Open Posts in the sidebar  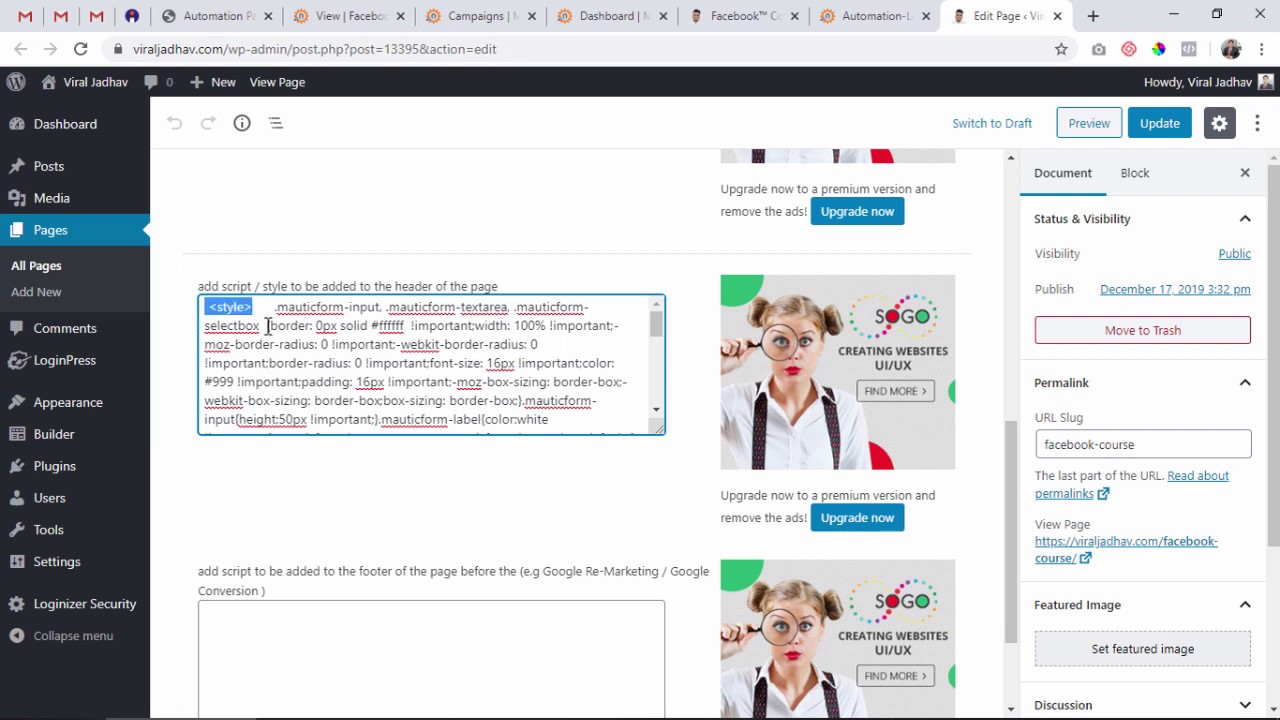48,166
